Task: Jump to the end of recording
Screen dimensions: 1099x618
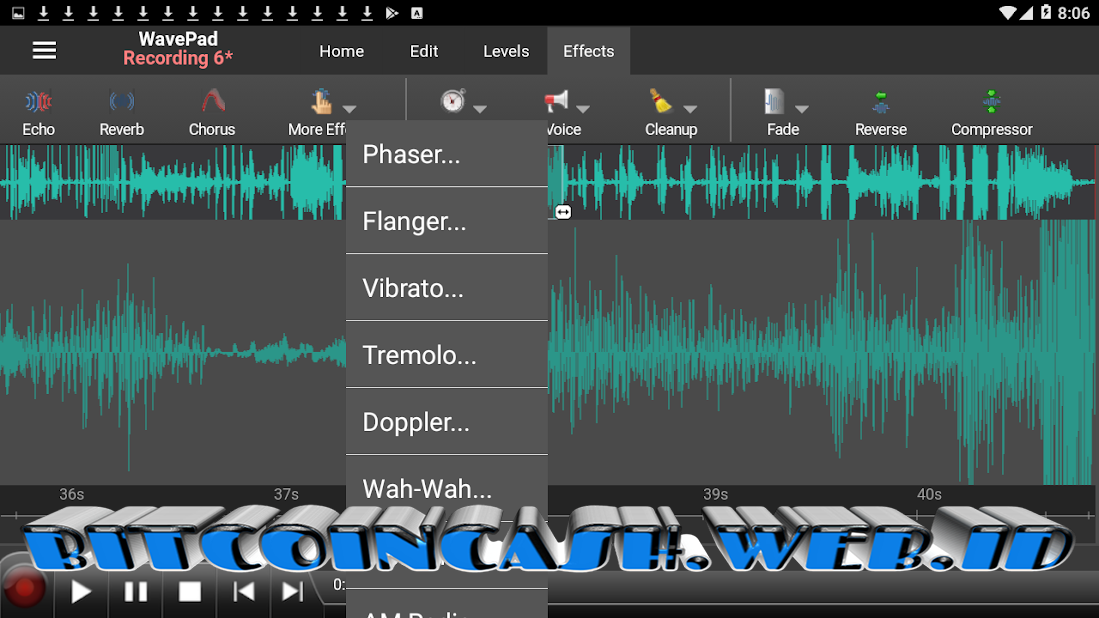Action: coord(292,592)
